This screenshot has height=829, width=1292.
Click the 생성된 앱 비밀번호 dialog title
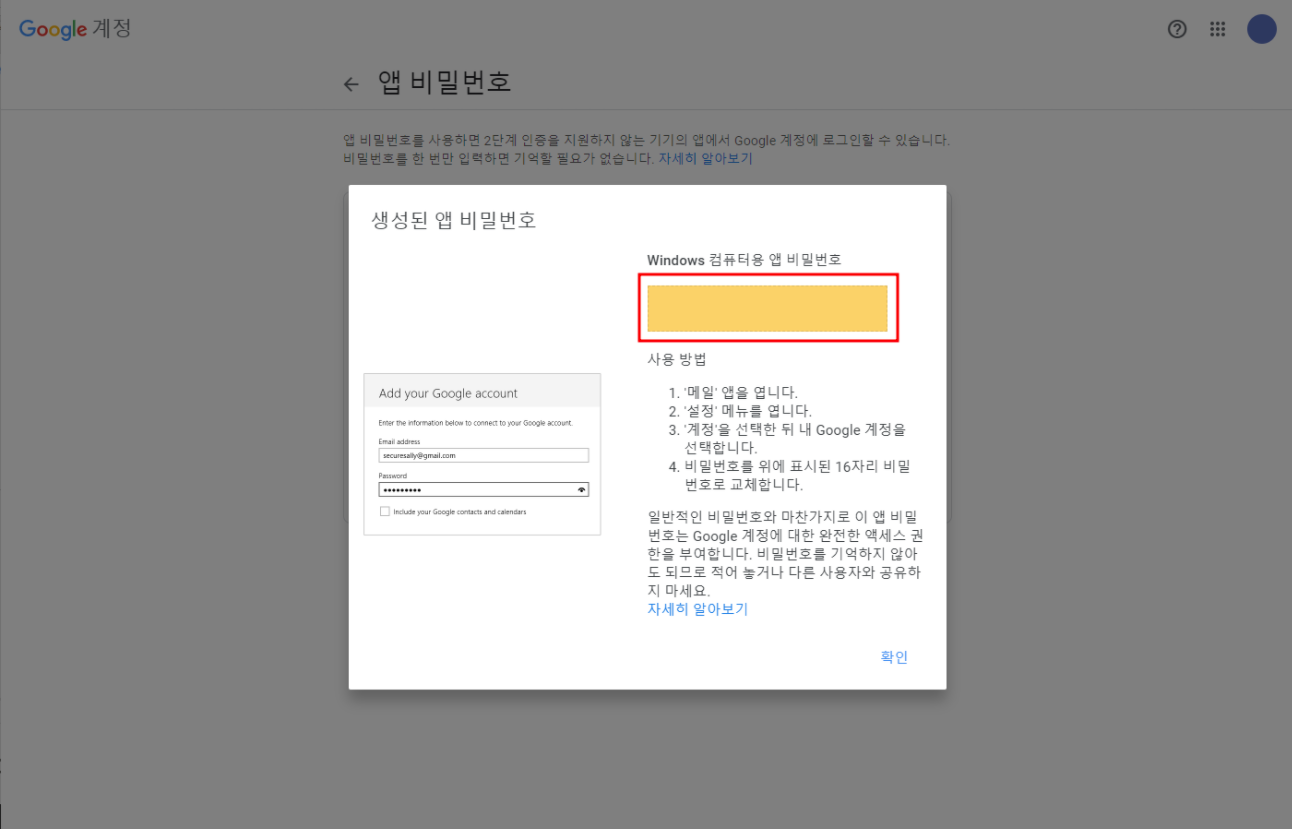454,220
